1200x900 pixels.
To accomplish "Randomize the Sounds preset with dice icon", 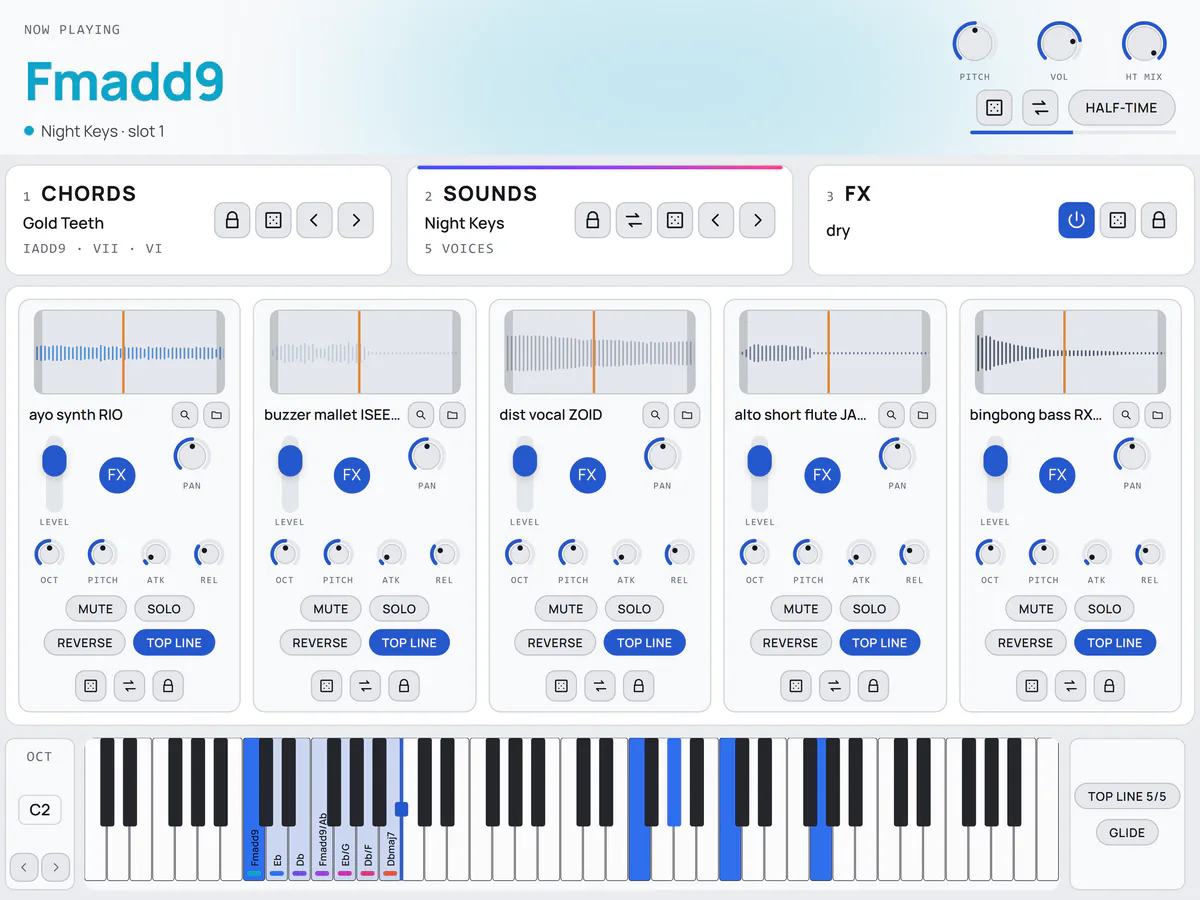I will (x=675, y=220).
